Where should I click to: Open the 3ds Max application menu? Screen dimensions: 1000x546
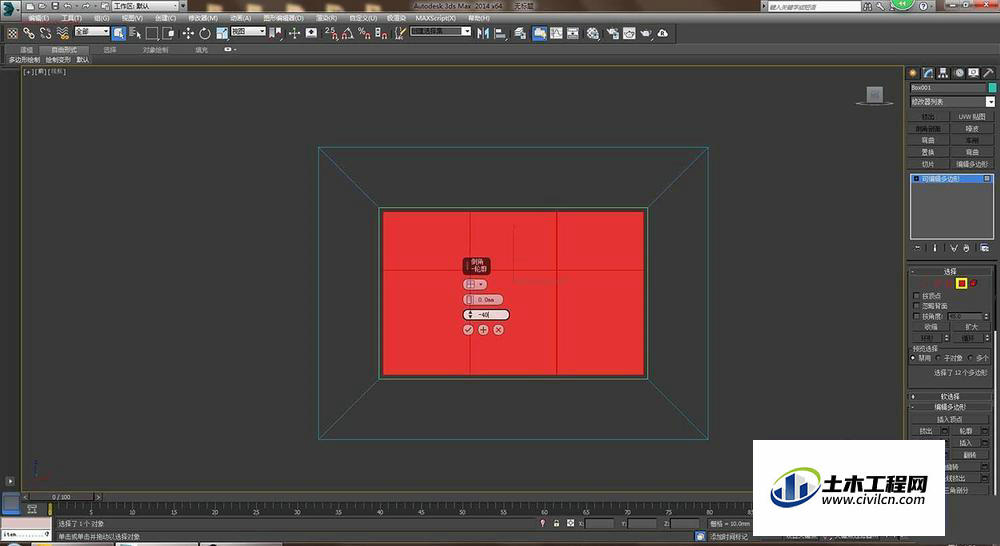pyautogui.click(x=9, y=8)
